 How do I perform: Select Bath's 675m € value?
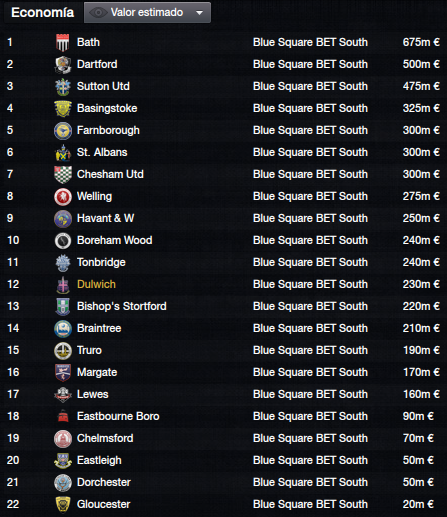421,42
